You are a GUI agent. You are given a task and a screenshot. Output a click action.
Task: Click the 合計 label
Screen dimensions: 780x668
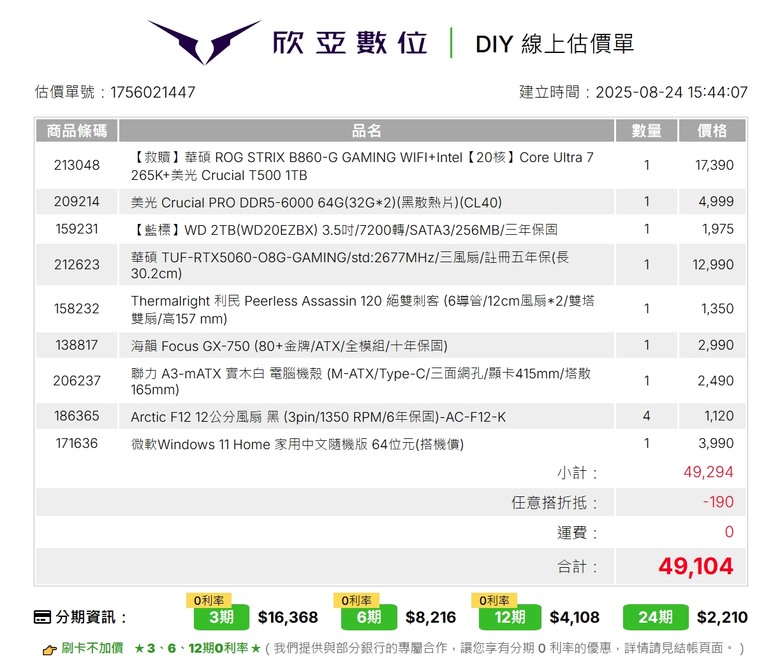point(577,567)
